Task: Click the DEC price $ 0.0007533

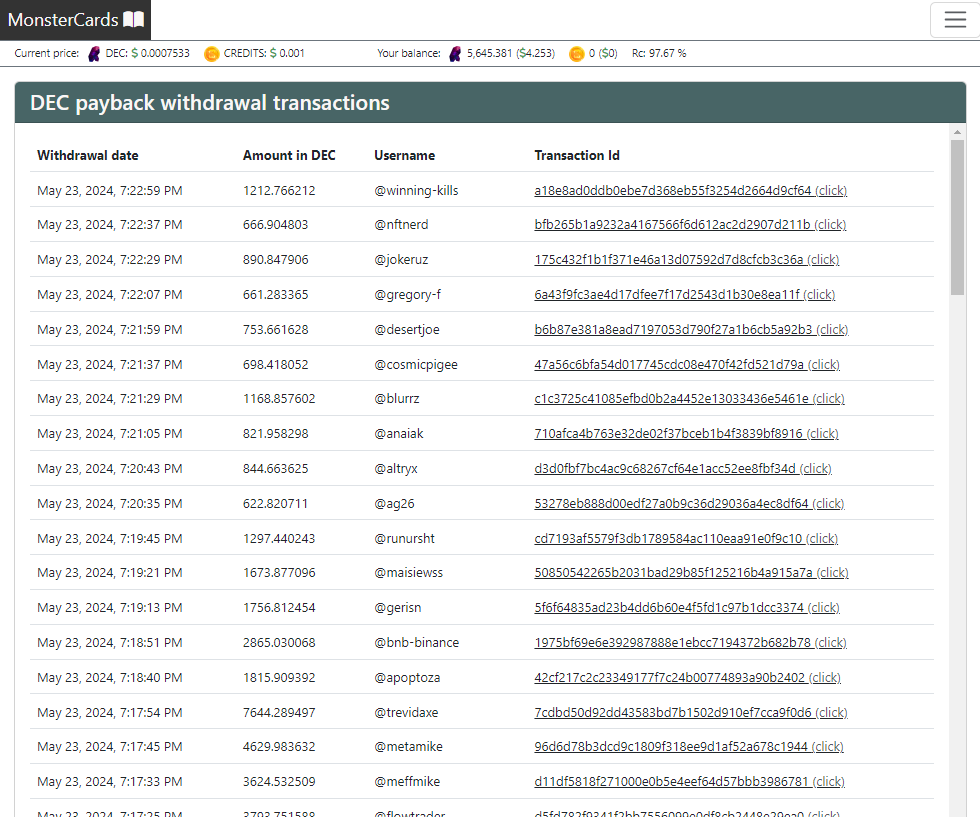Action: click(x=161, y=54)
